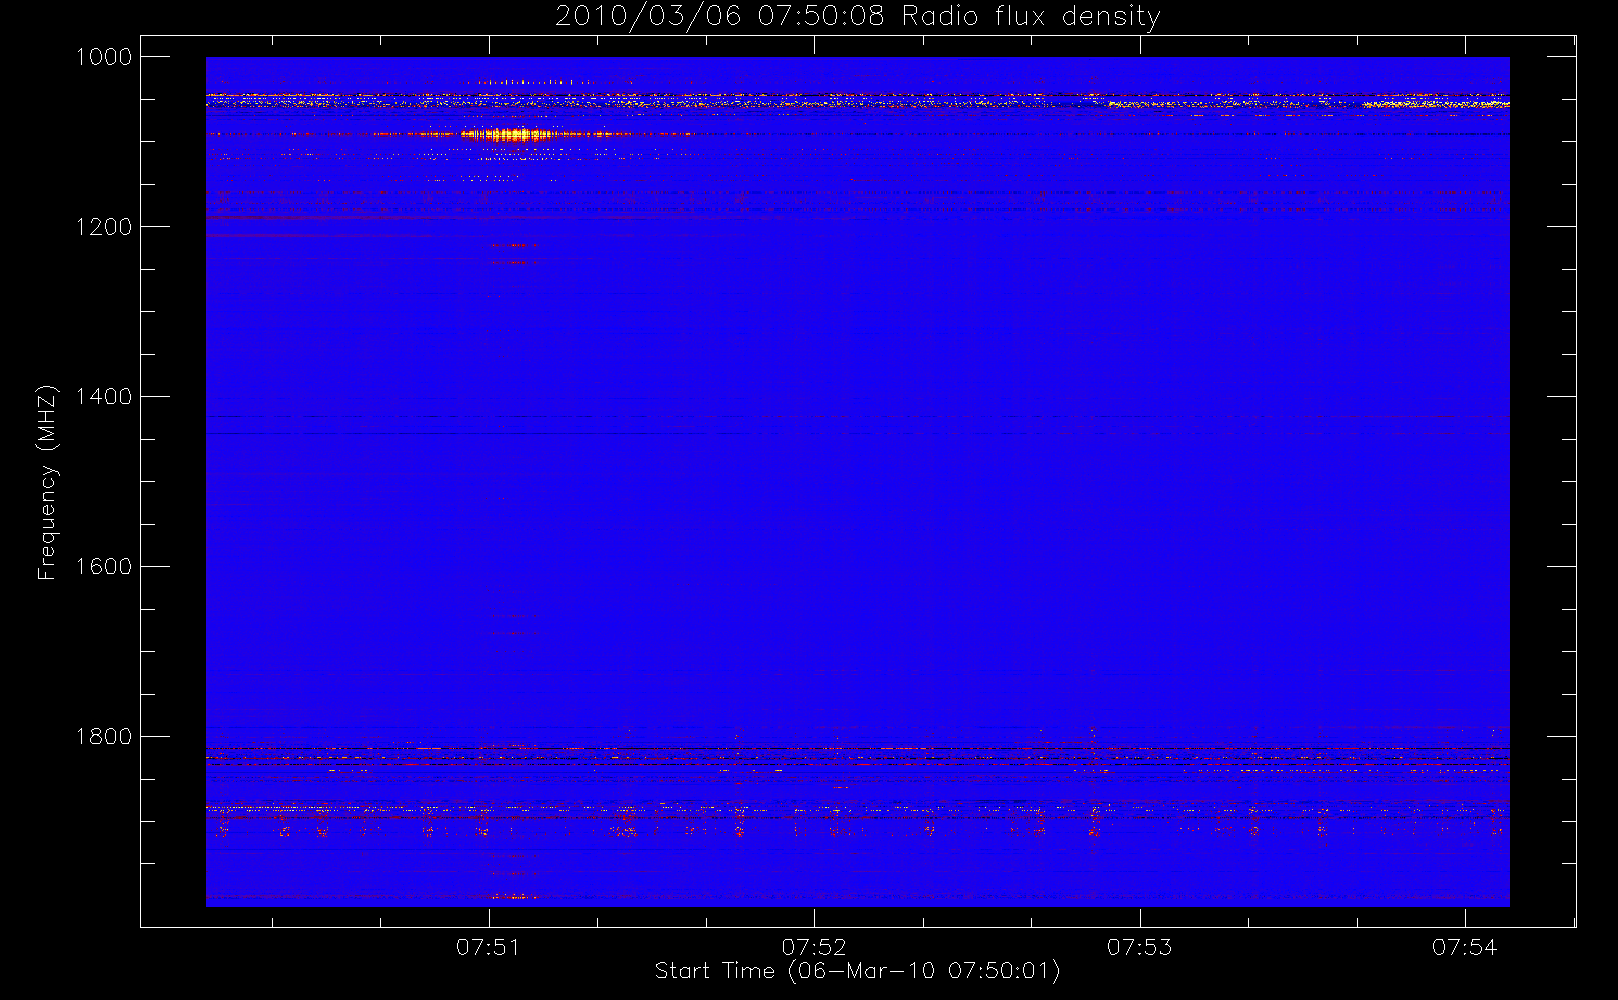
Task: Click the plot title '2010/03/06 07:50:08 Radio flux density'
Action: pos(857,17)
